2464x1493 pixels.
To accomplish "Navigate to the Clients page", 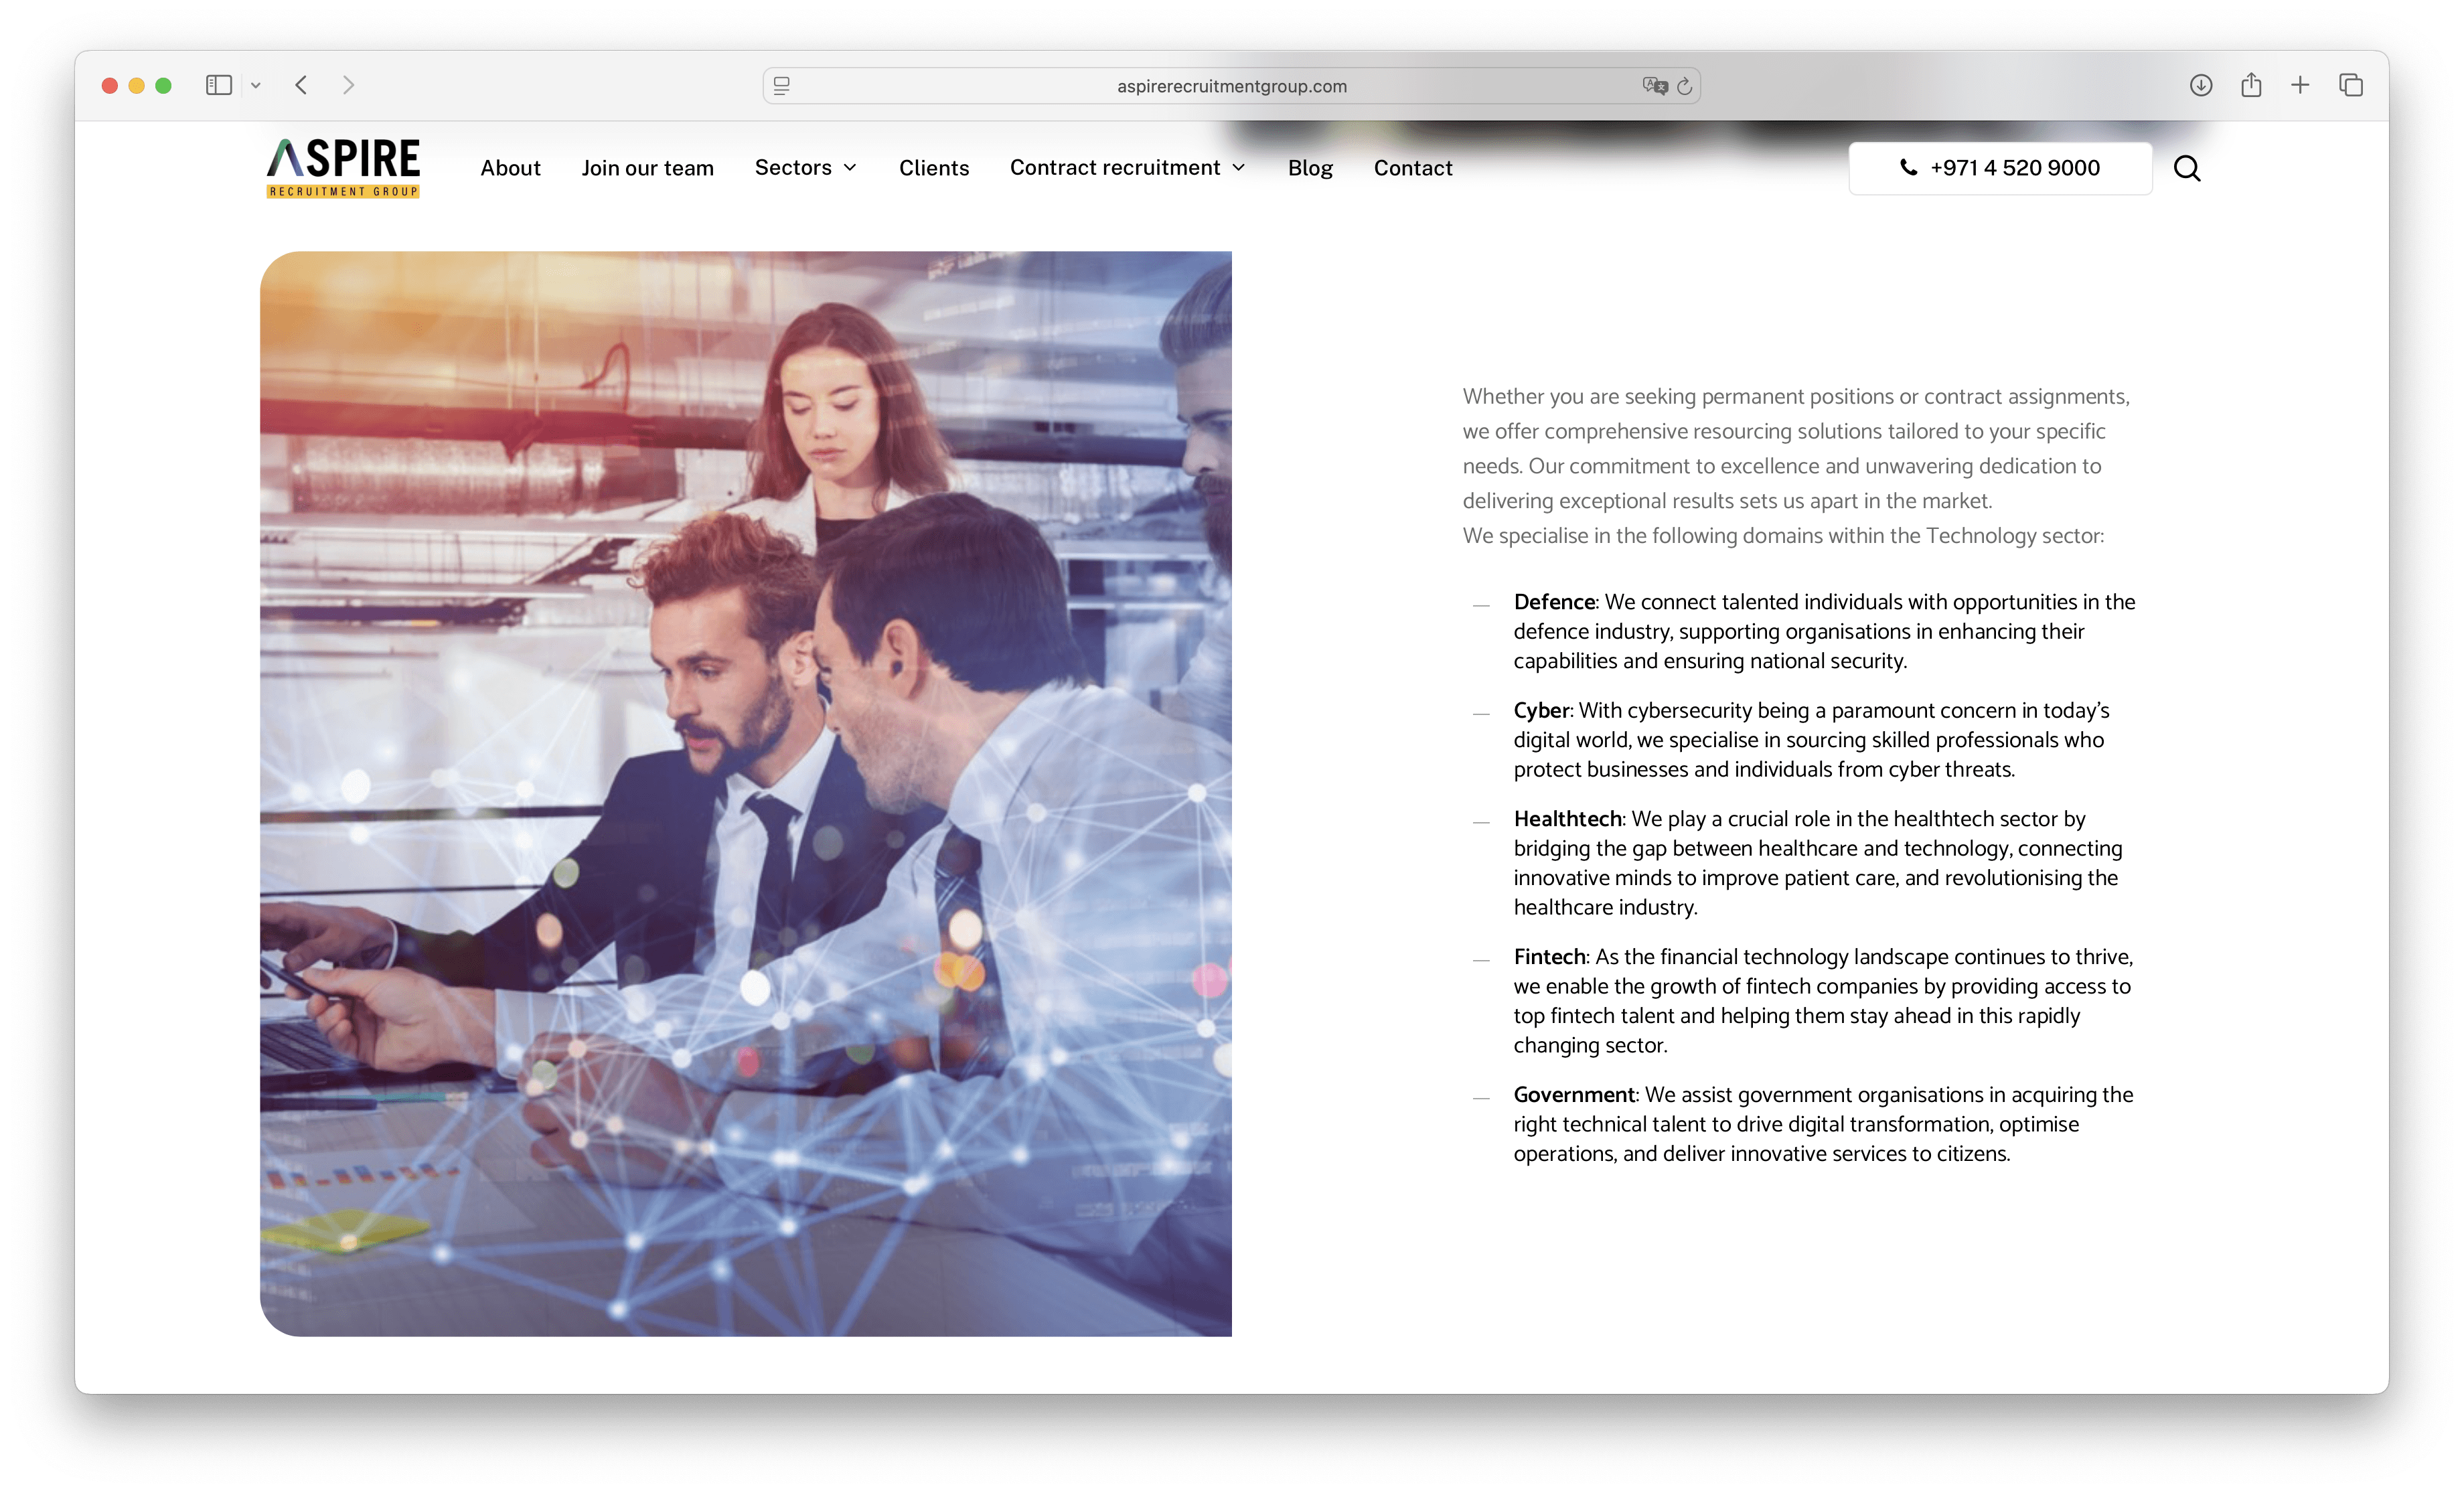I will point(933,168).
